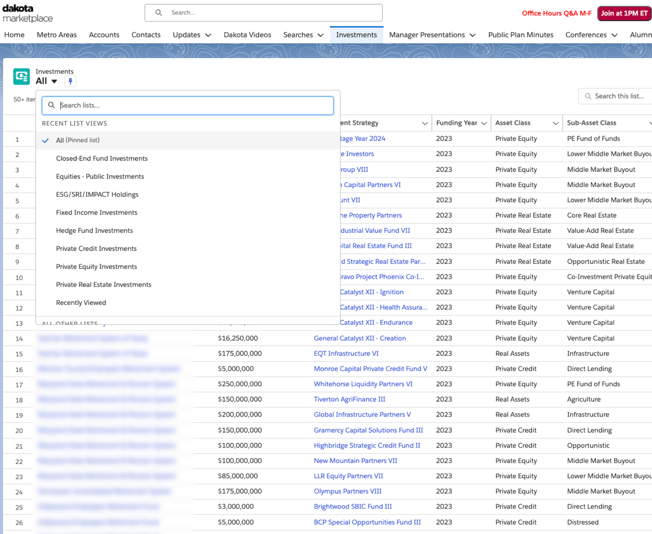Viewport: 652px width, 534px height.
Task: Select Private Real Estate Investments list
Action: [104, 284]
